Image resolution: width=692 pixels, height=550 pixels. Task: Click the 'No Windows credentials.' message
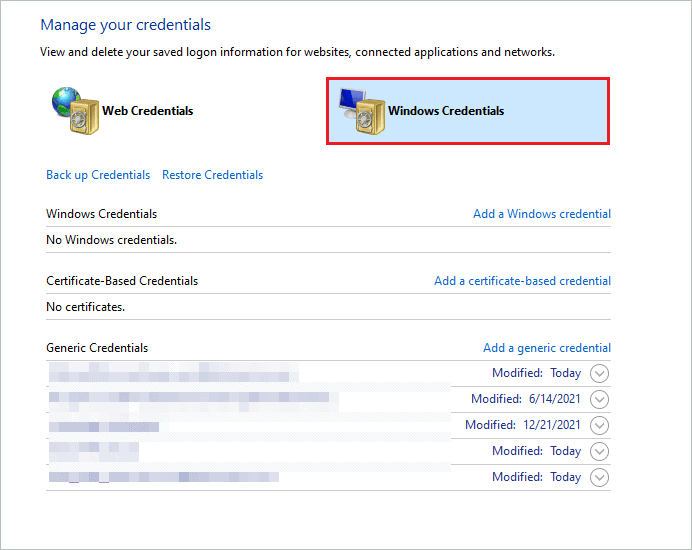coord(111,240)
